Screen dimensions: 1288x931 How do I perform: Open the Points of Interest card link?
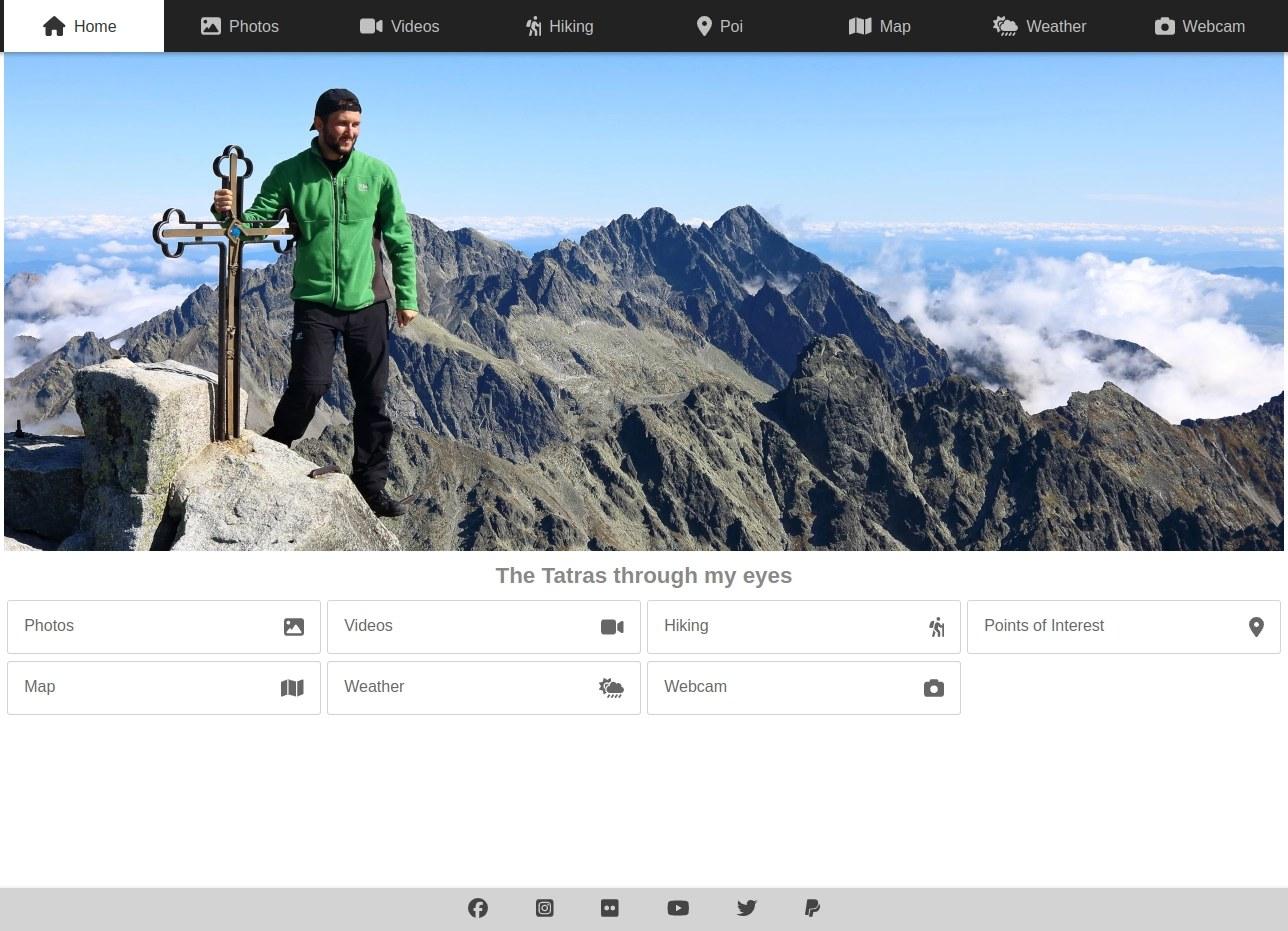coord(1124,627)
